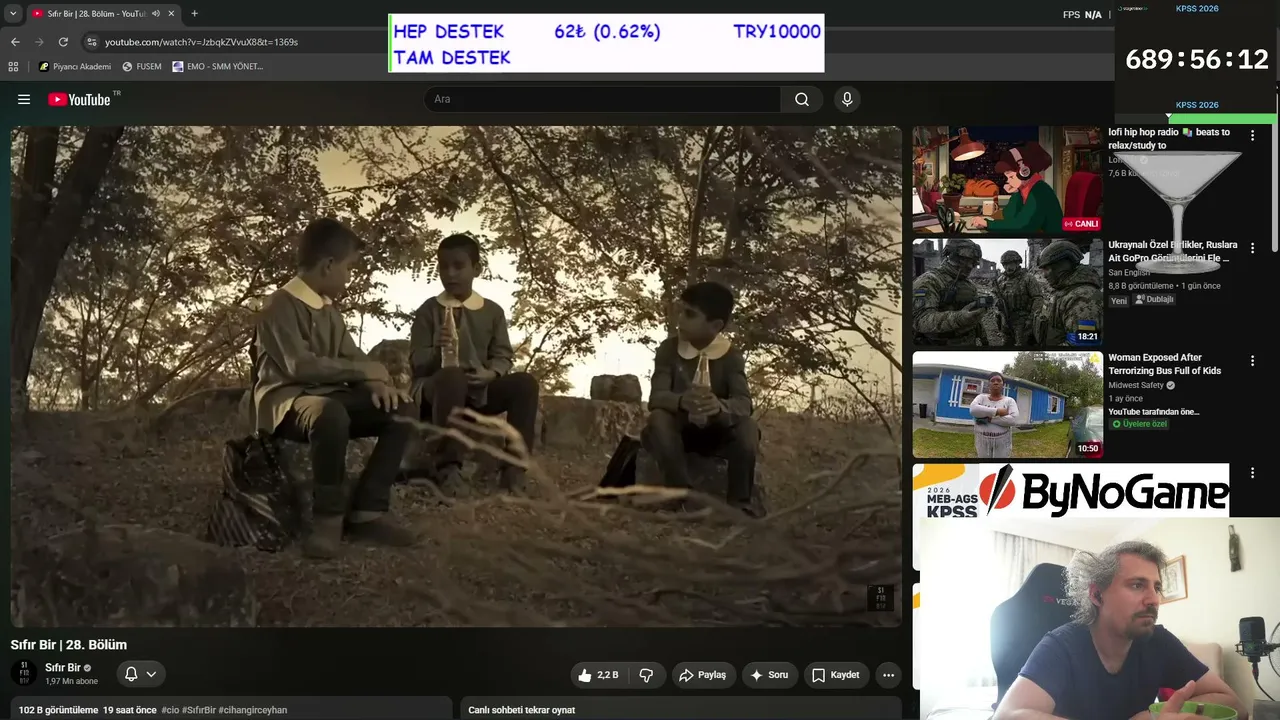Click the Dublajlı badge under the Ukraynalı video
This screenshot has width=1280, height=720.
point(1154,300)
